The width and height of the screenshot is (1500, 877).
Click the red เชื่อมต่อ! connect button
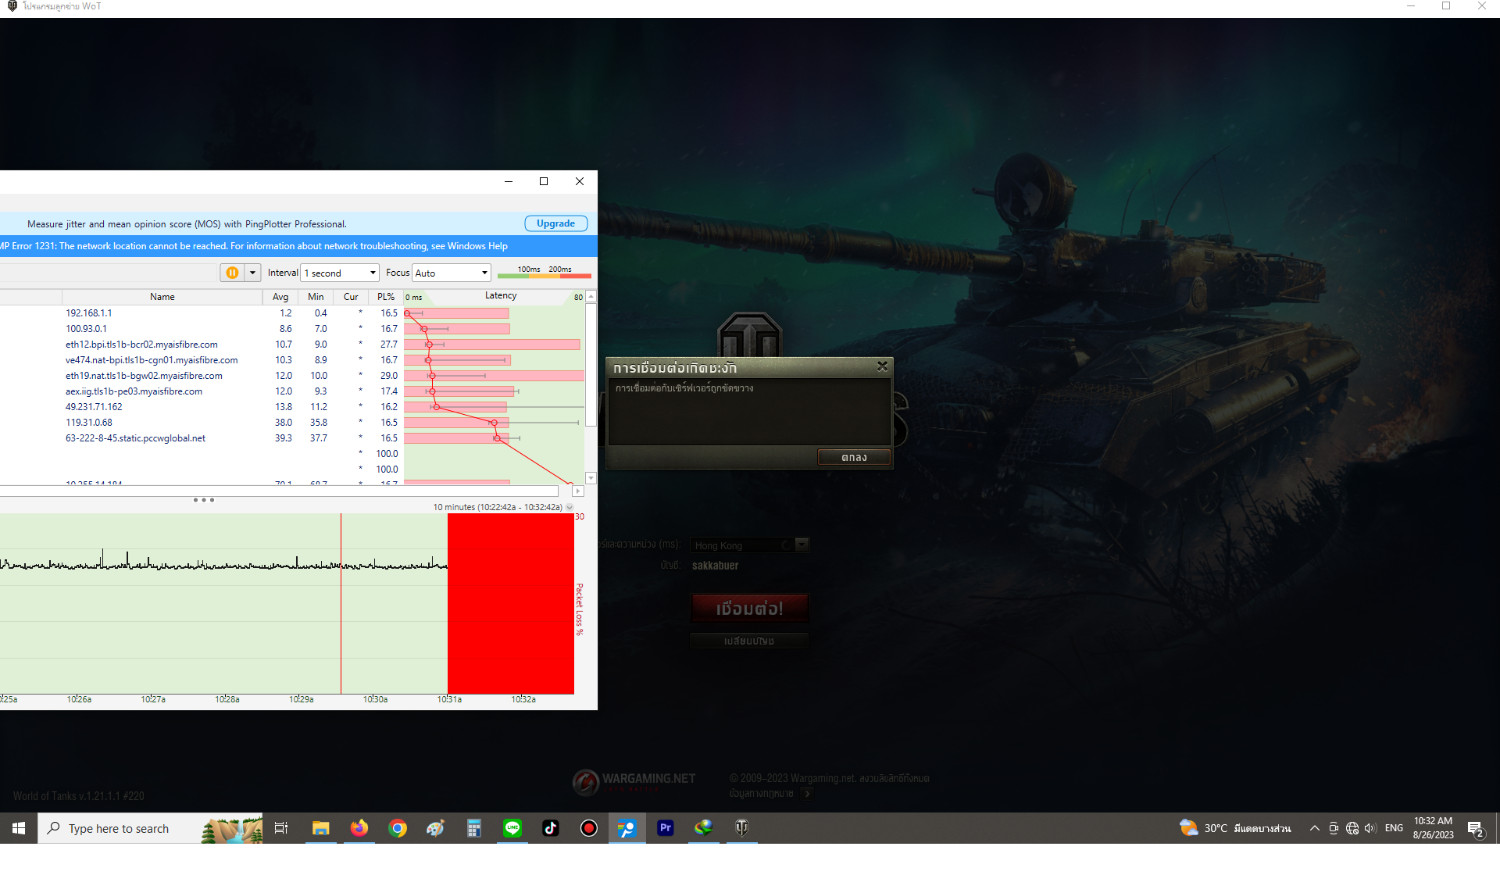tap(749, 608)
